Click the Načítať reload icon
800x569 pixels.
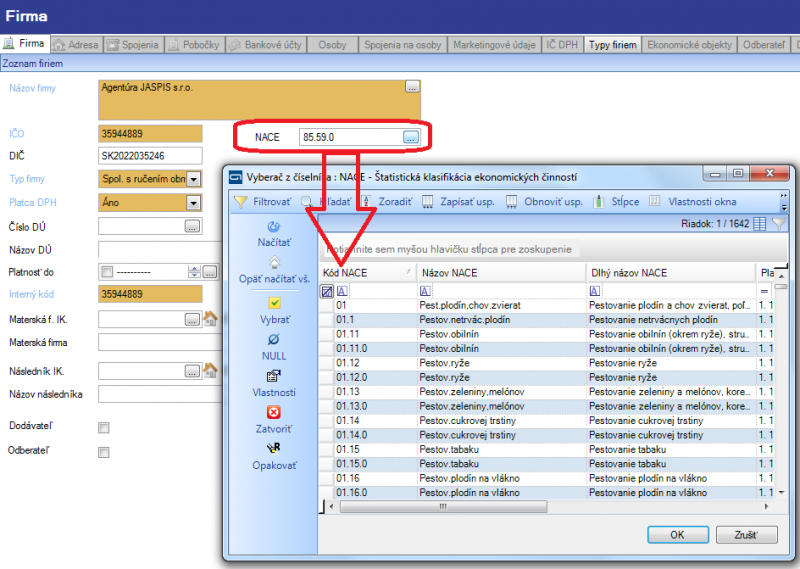pos(274,227)
